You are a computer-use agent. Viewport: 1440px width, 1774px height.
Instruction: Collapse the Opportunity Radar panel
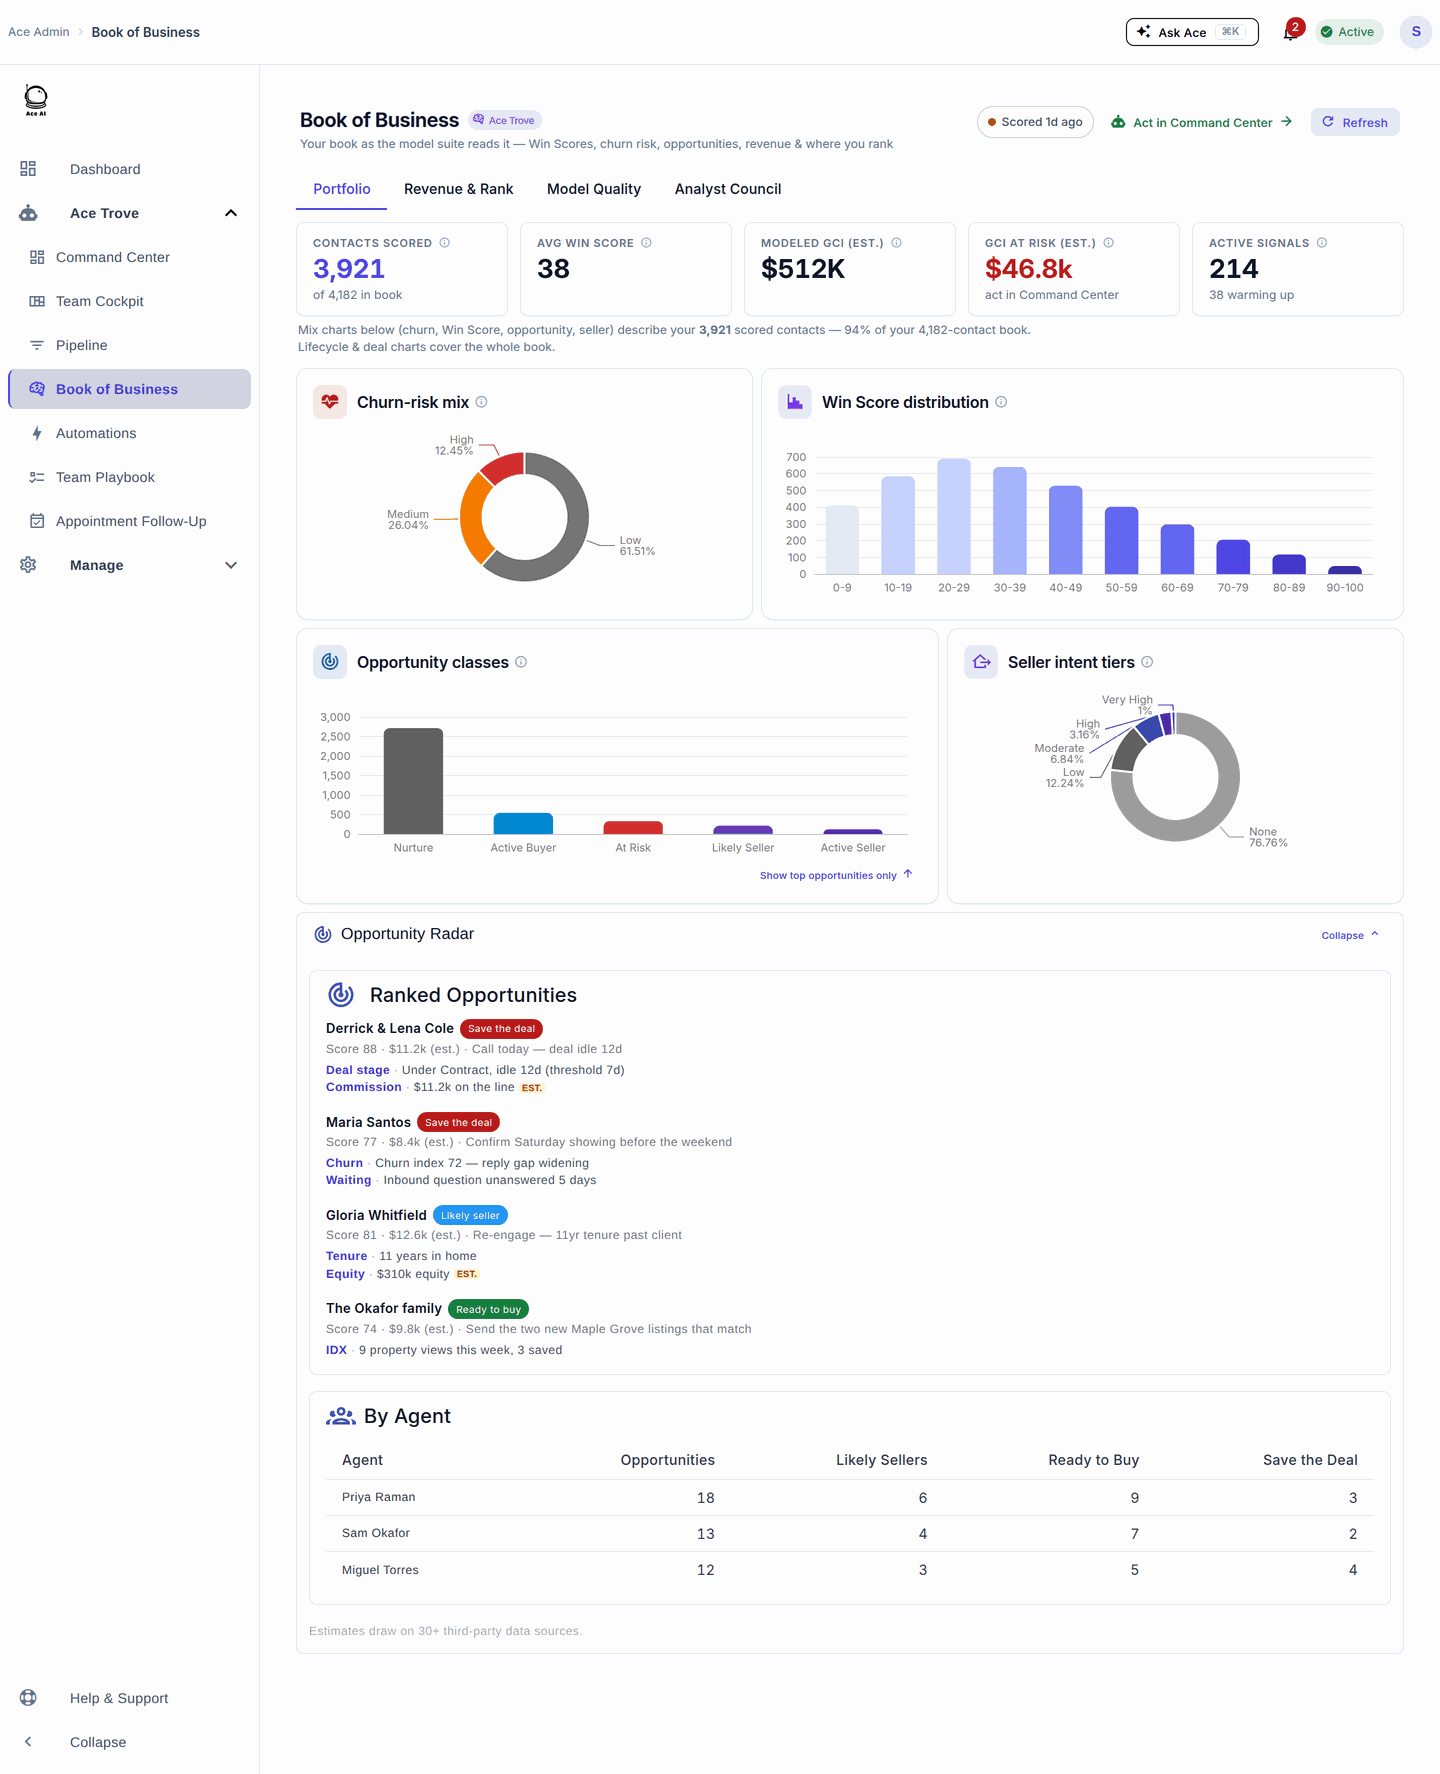pos(1350,935)
